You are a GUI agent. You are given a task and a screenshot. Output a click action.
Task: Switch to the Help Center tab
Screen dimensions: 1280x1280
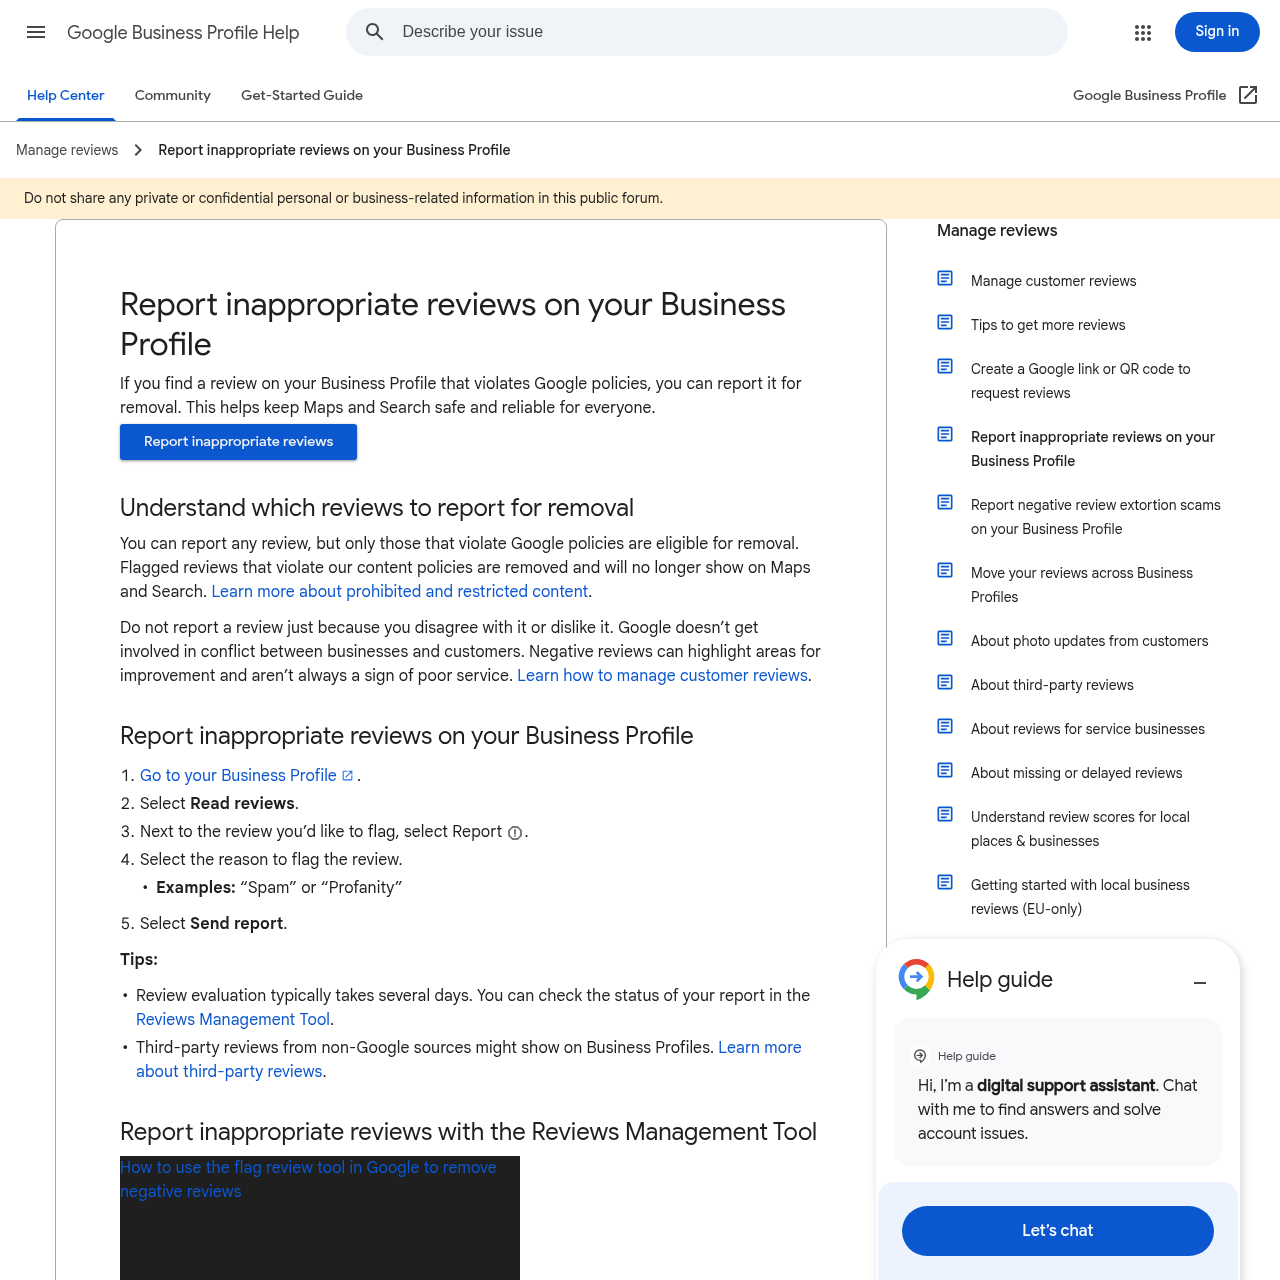[65, 95]
